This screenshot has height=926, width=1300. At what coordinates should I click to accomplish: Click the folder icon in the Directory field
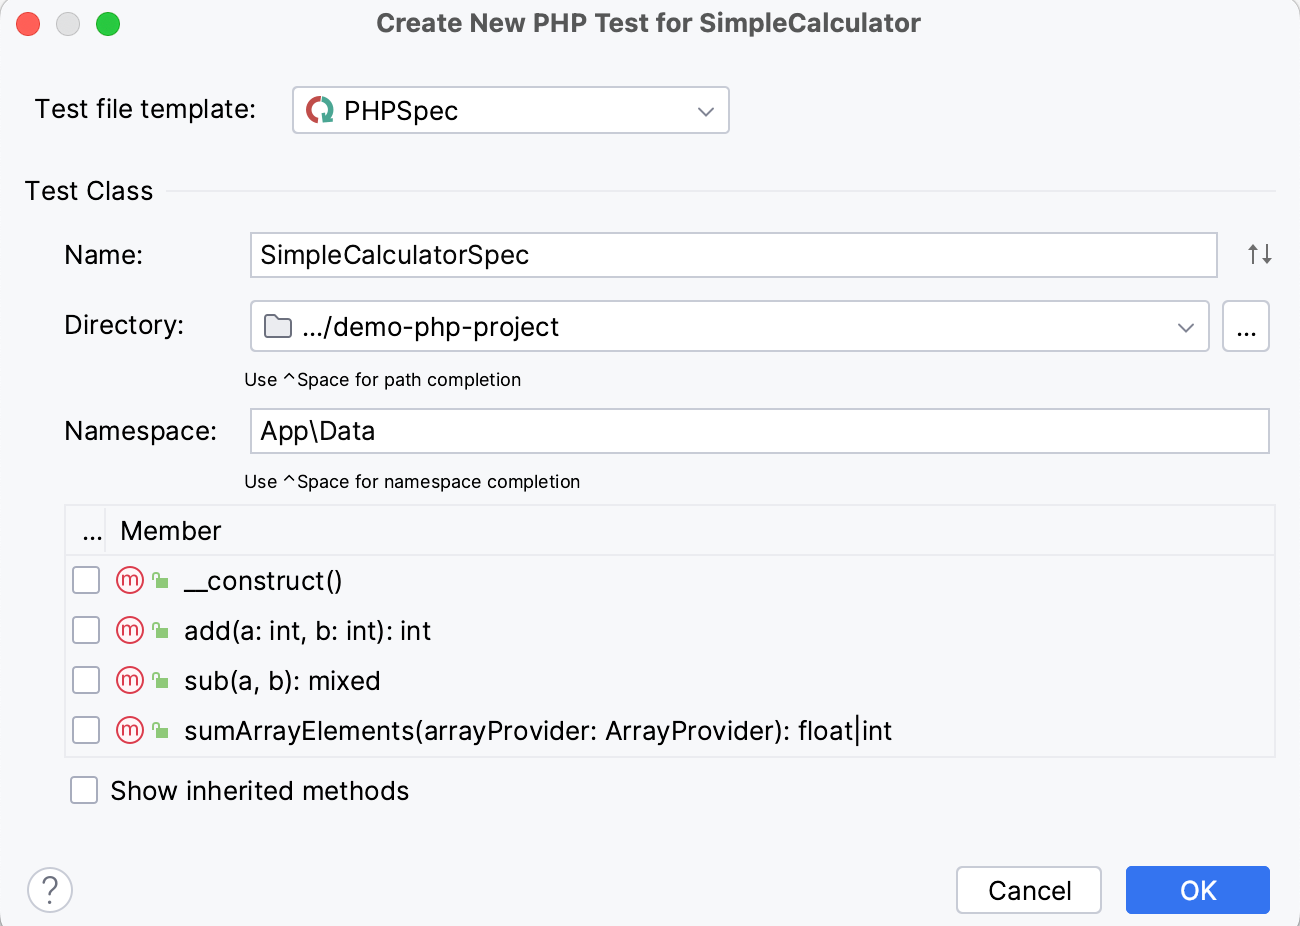[x=277, y=325]
